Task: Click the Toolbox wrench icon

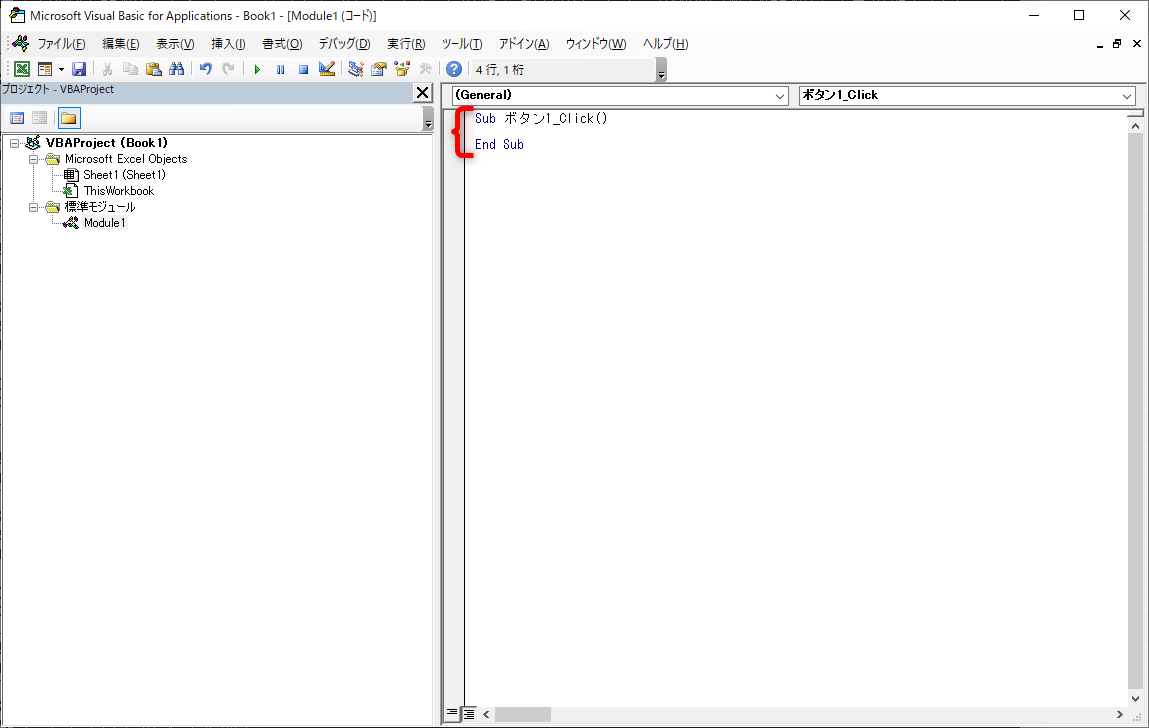Action: (x=426, y=69)
